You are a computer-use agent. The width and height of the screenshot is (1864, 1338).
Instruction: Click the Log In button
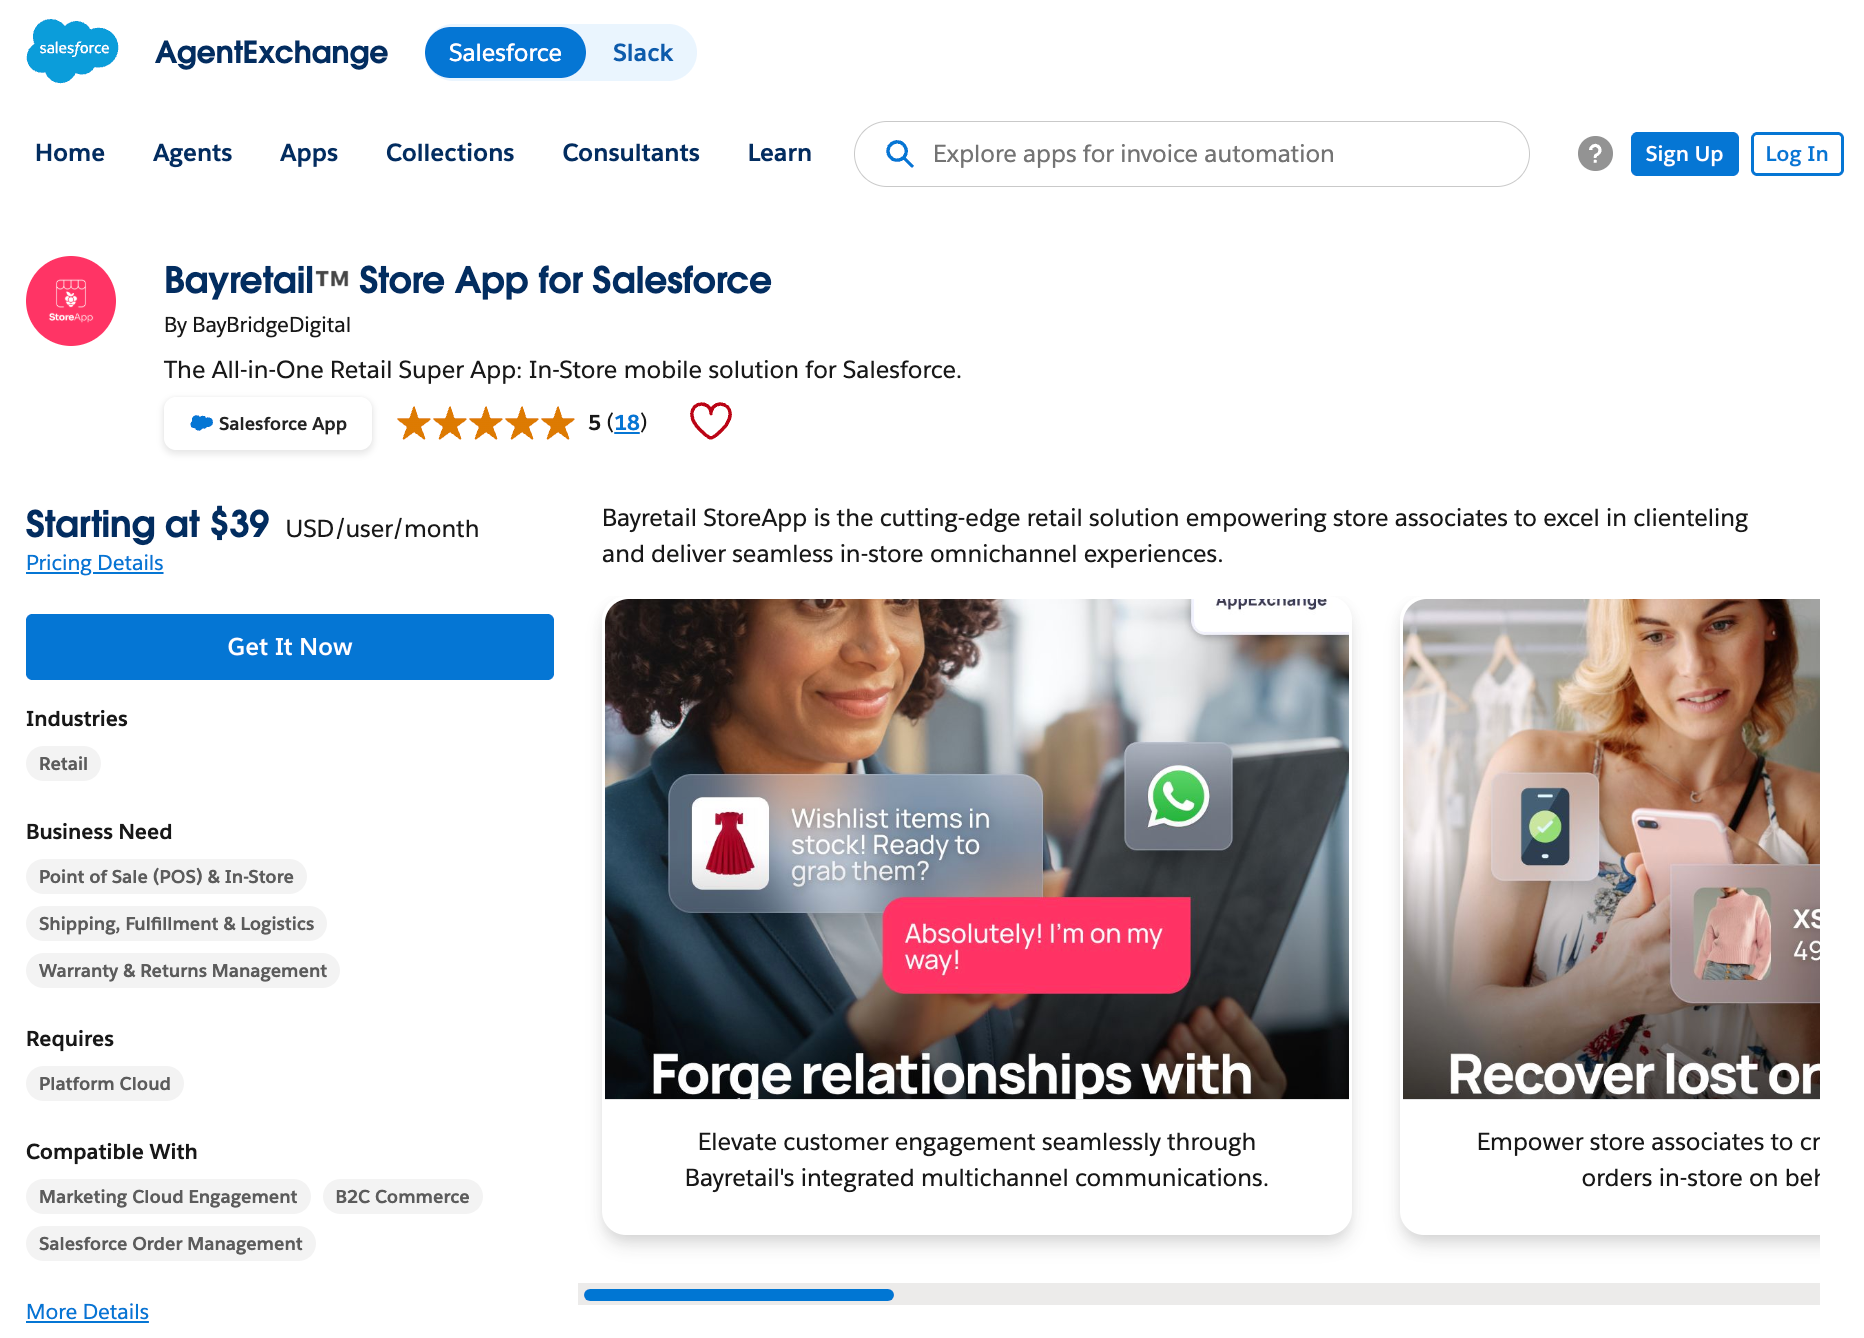[x=1797, y=154]
